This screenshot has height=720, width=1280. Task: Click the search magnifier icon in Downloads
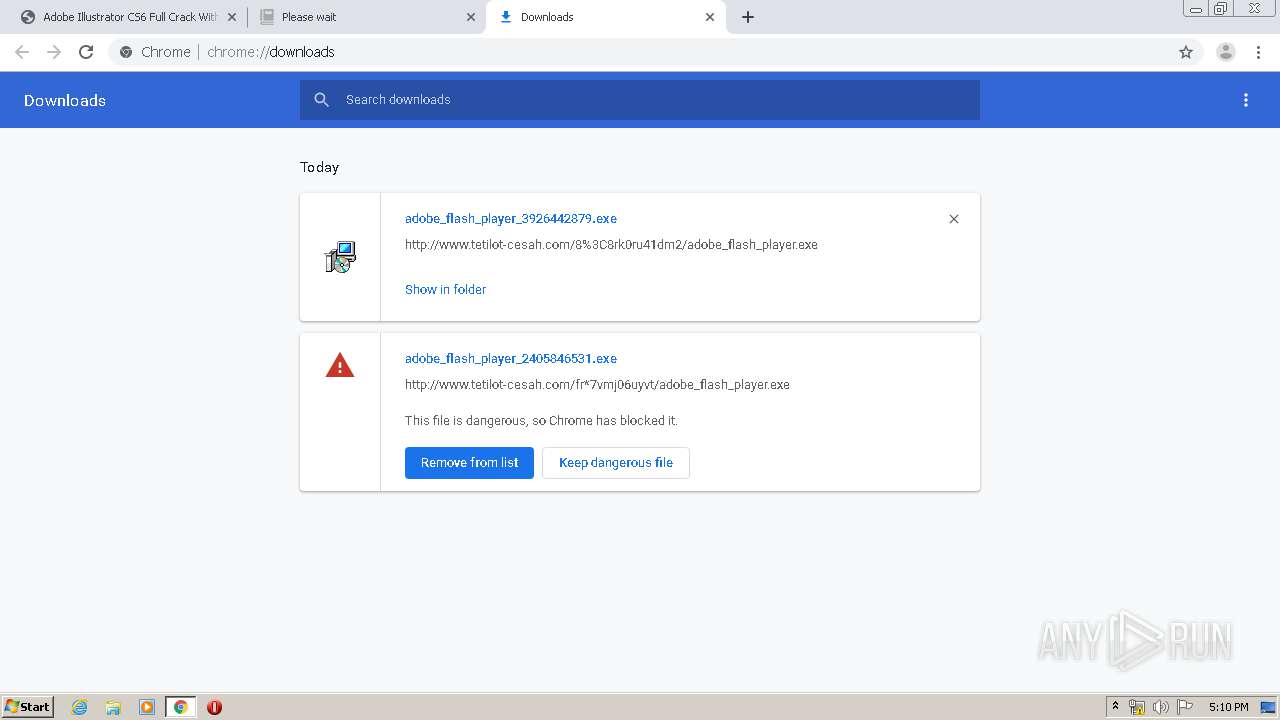tap(321, 100)
